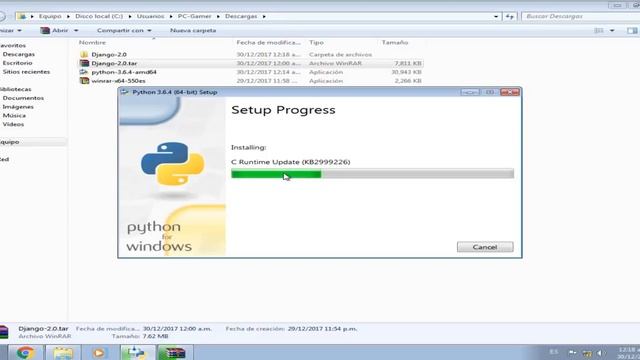Open the Vídeos library
The height and width of the screenshot is (360, 640).
(13, 124)
